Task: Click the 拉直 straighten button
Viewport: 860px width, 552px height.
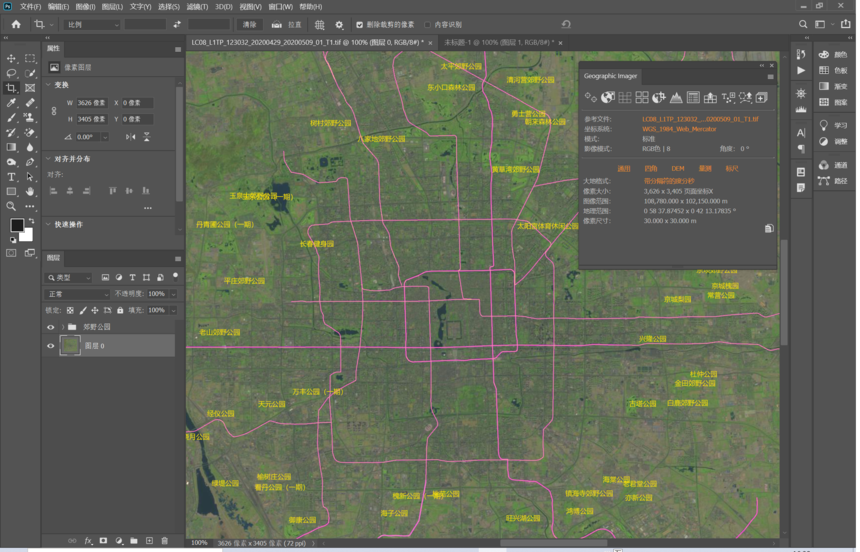Action: (x=286, y=25)
